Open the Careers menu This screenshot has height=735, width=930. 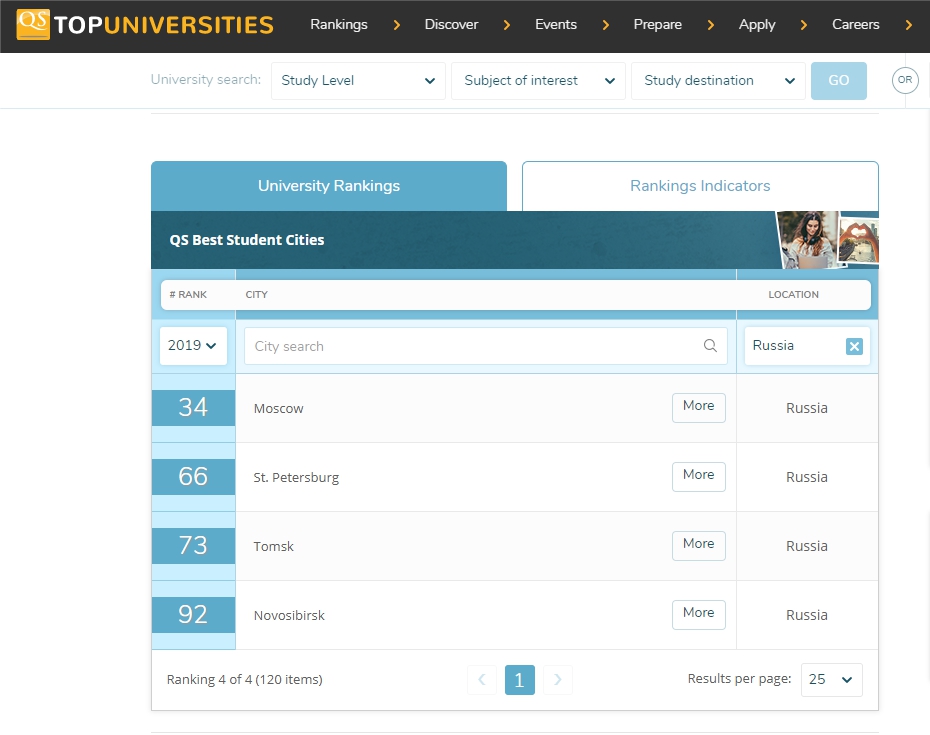855,24
